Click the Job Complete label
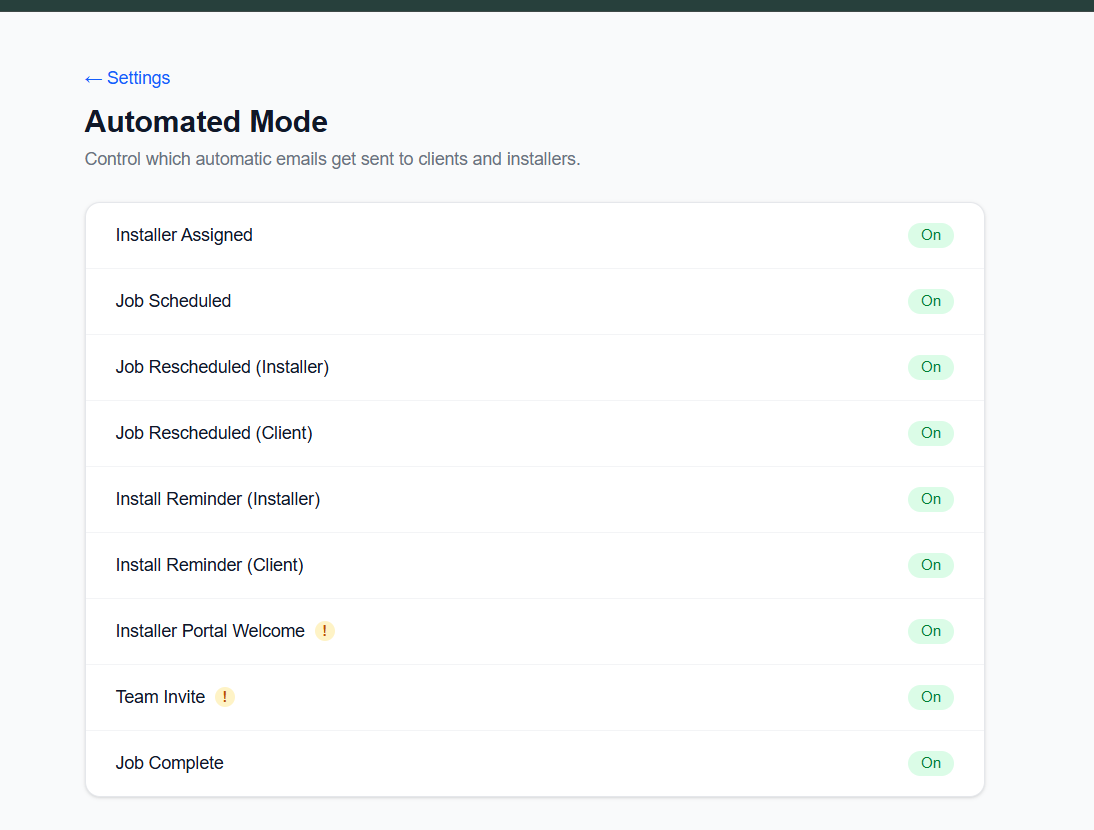This screenshot has height=830, width=1094. [170, 763]
